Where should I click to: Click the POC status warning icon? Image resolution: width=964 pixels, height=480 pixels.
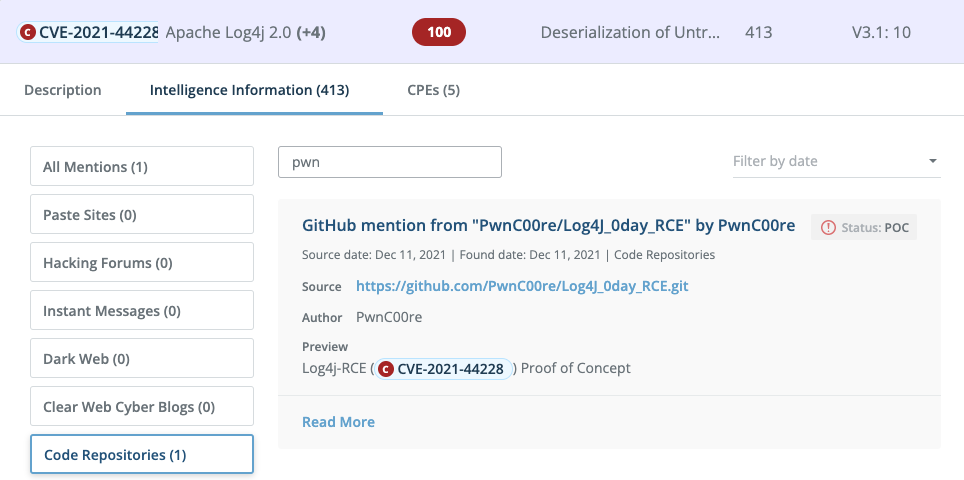point(828,227)
